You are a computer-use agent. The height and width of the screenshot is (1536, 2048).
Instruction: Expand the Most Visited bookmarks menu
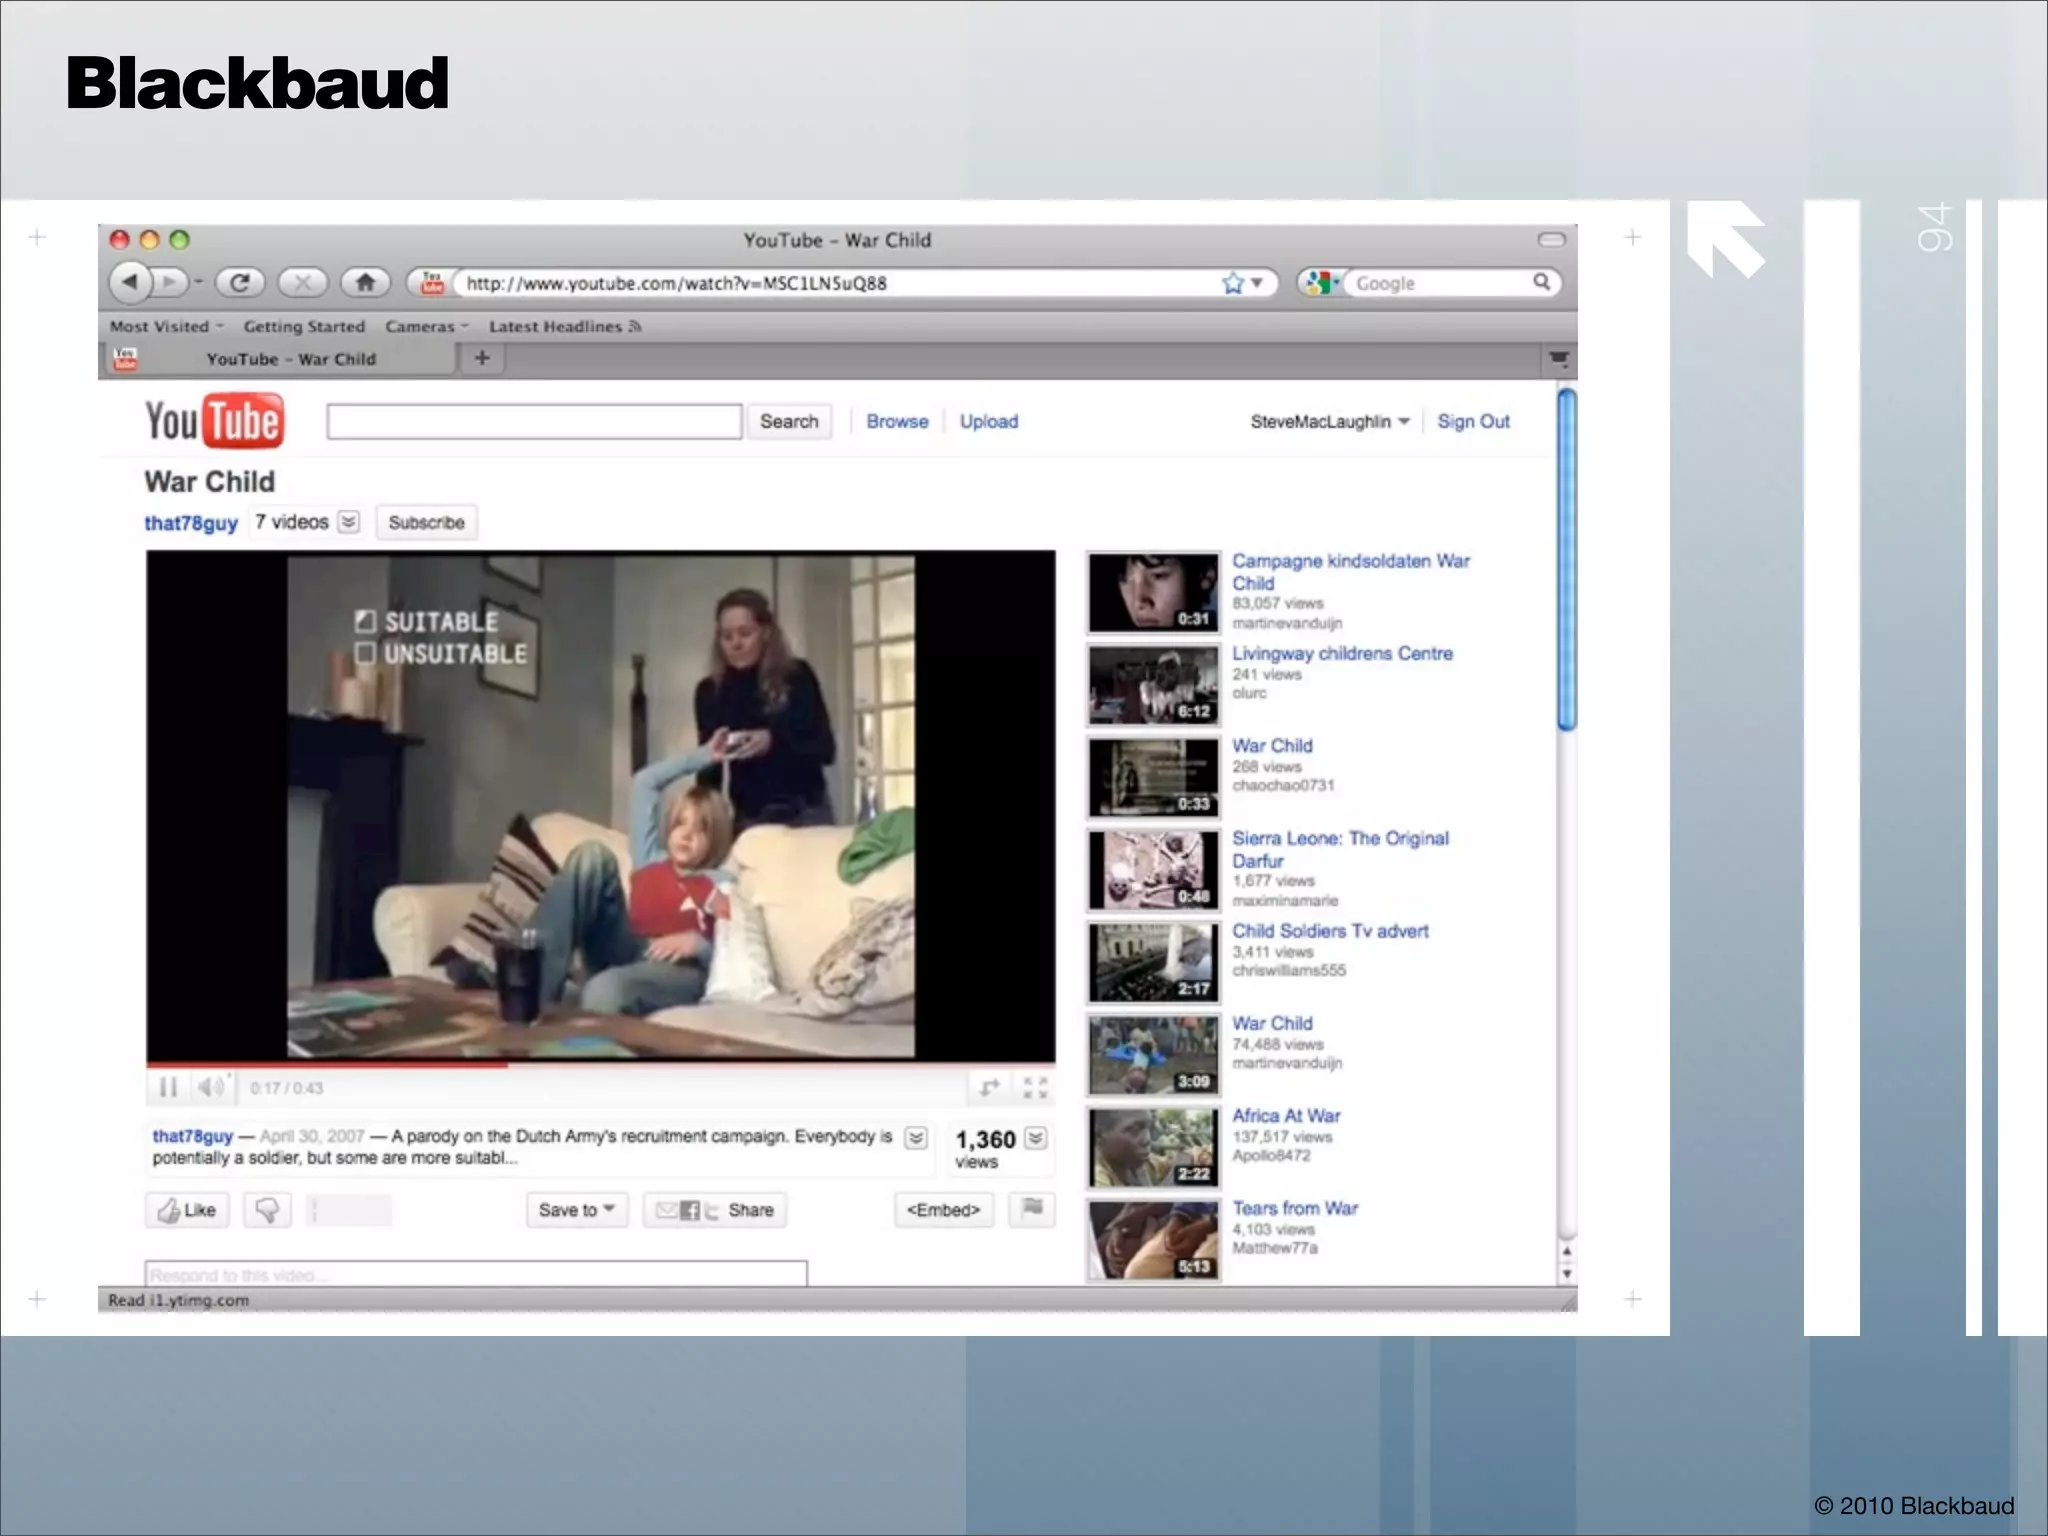coord(167,326)
